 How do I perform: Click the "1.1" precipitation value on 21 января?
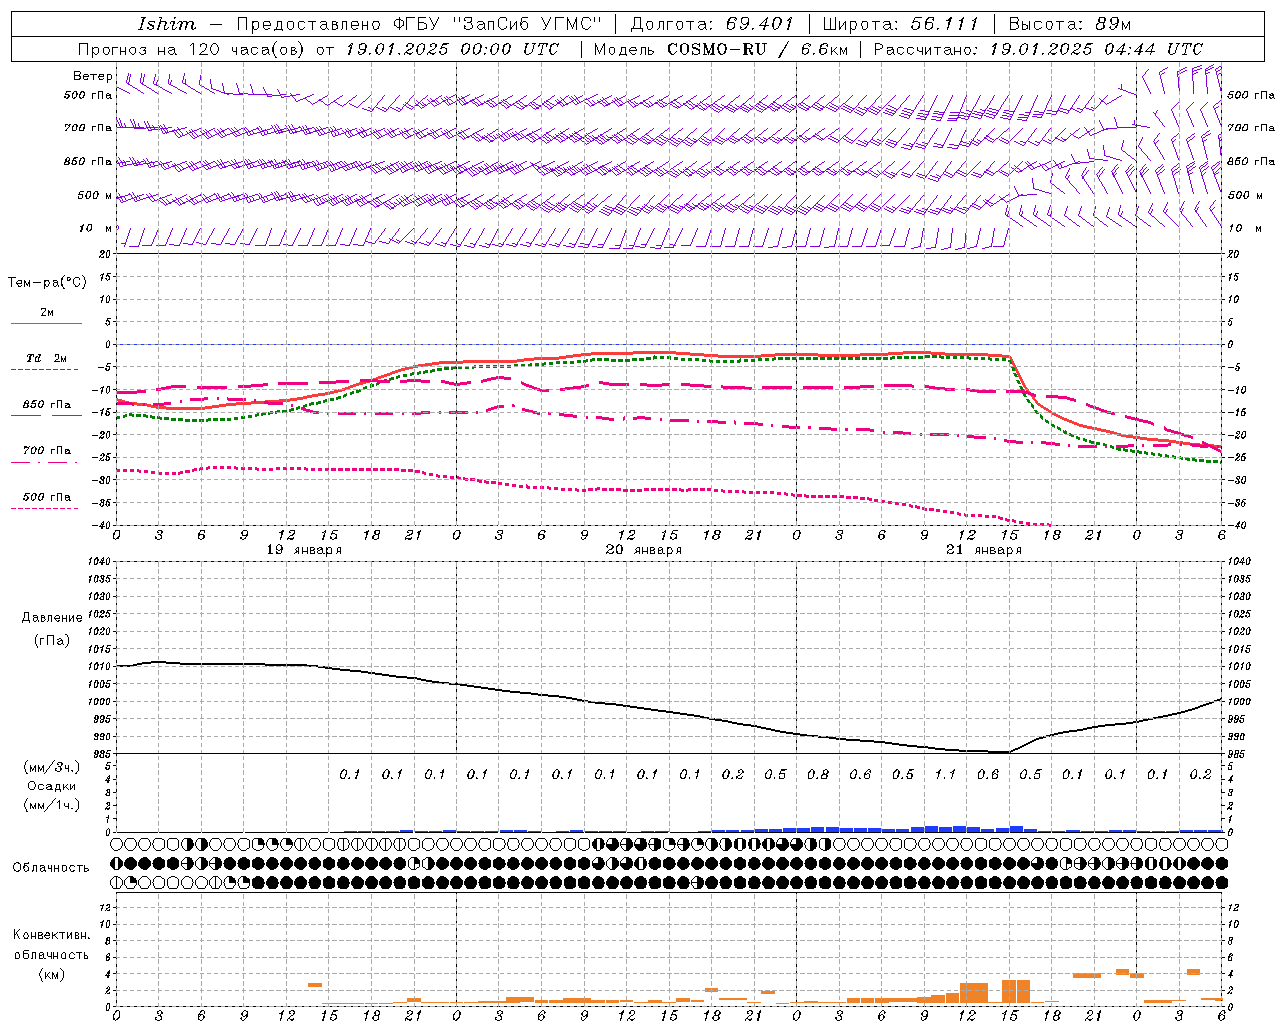pyautogui.click(x=945, y=775)
